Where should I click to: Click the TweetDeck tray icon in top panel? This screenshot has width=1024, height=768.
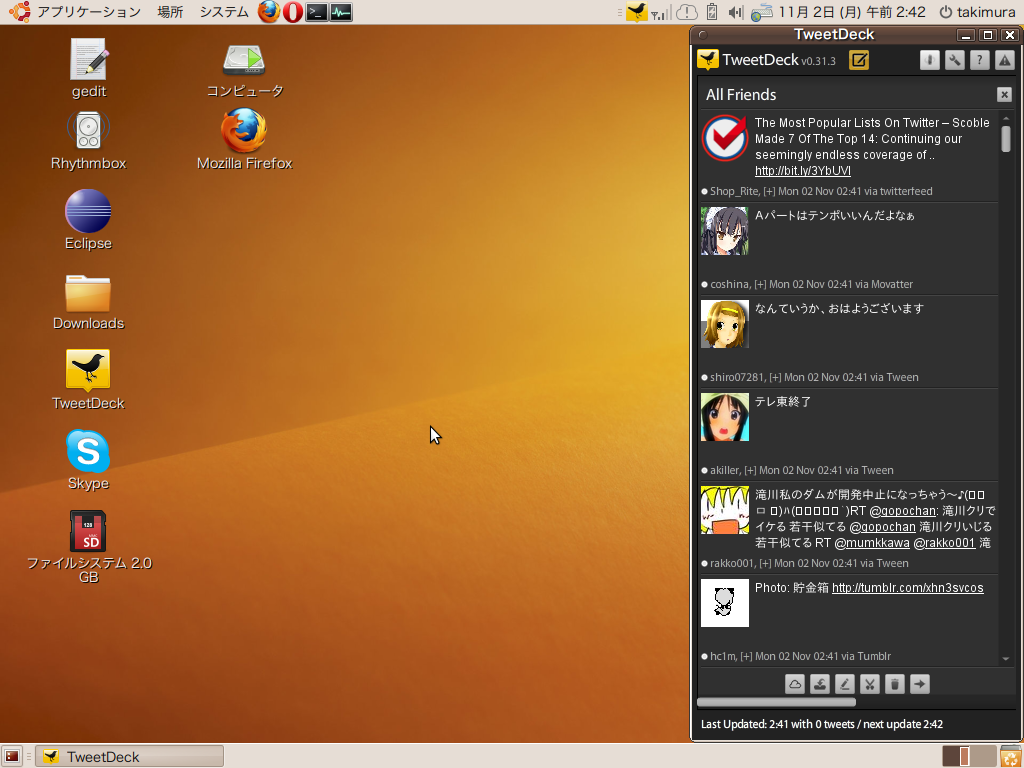tap(637, 12)
